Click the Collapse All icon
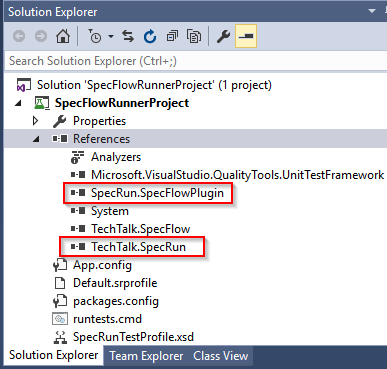 coord(172,36)
